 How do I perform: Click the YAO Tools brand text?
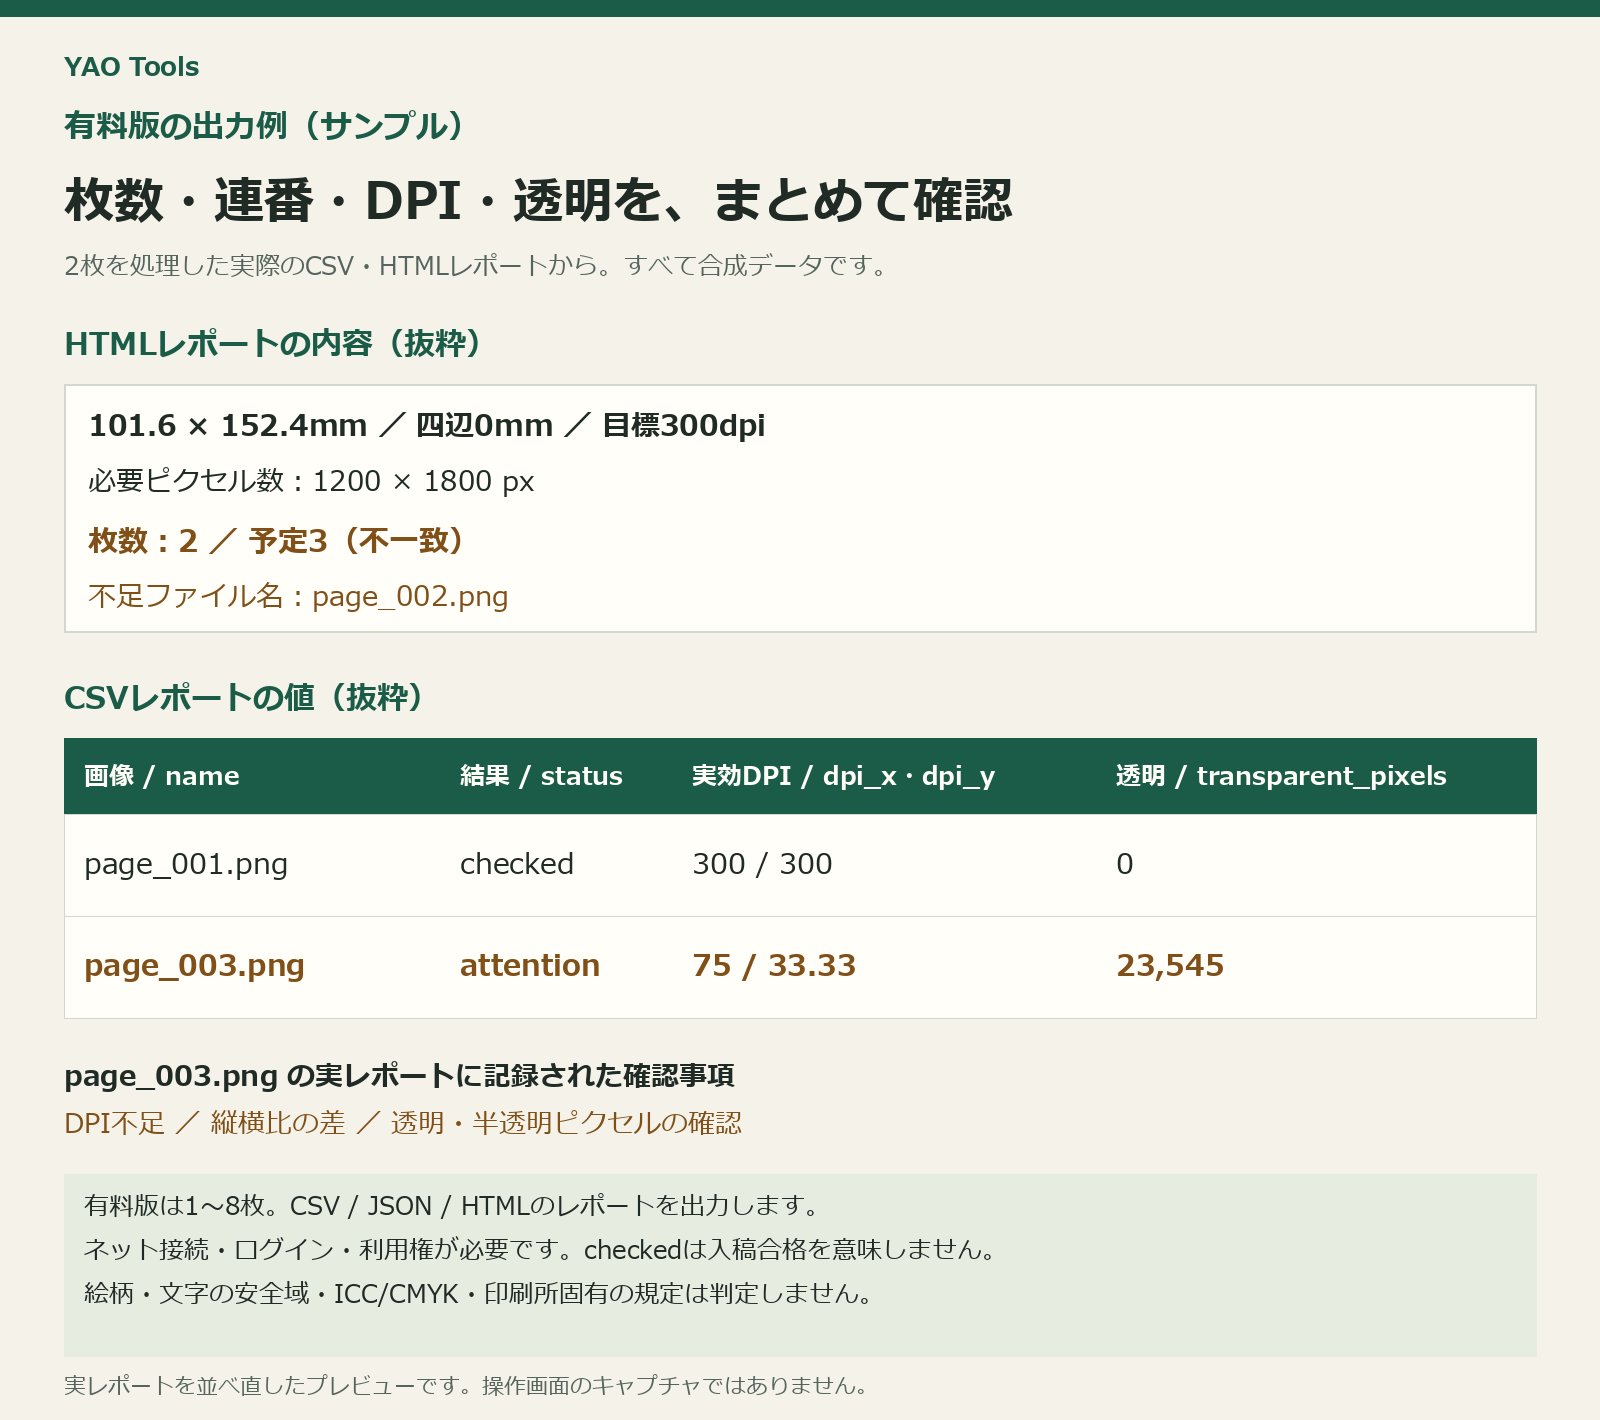click(x=131, y=67)
